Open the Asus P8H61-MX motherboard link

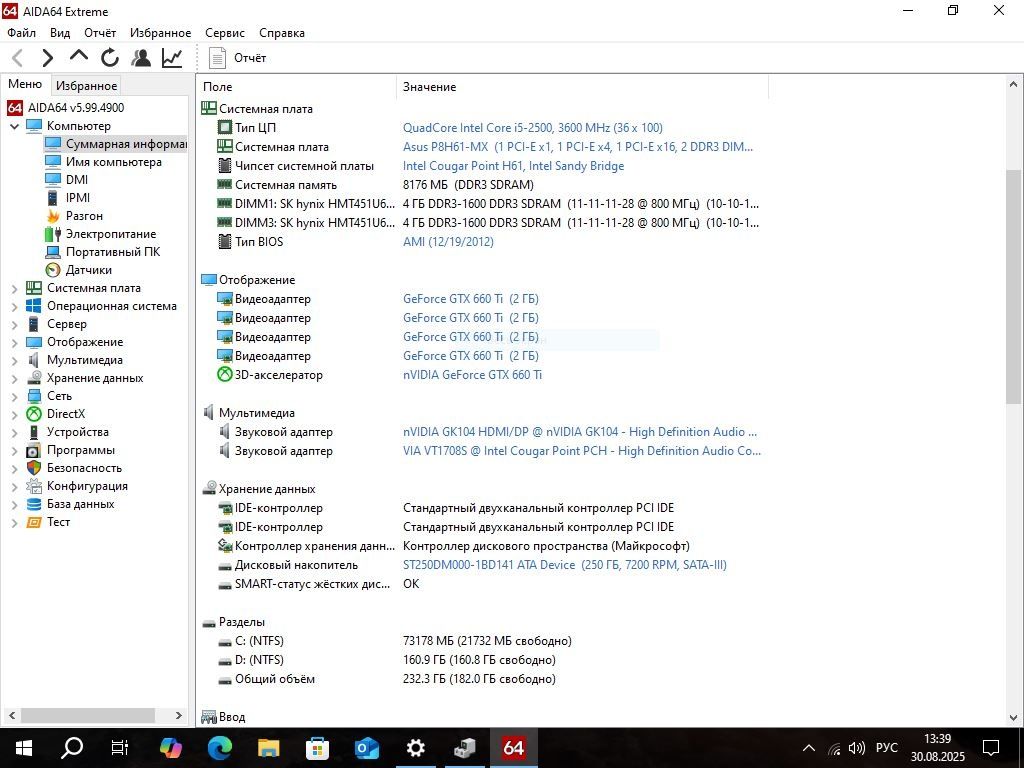(x=577, y=147)
